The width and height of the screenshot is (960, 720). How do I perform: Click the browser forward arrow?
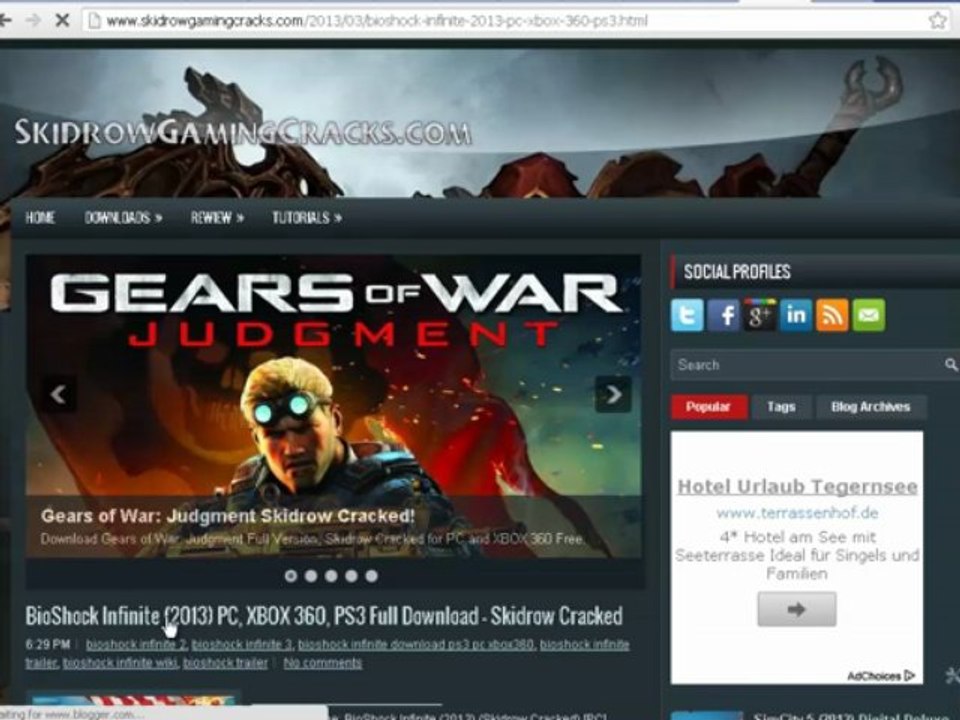[x=33, y=20]
